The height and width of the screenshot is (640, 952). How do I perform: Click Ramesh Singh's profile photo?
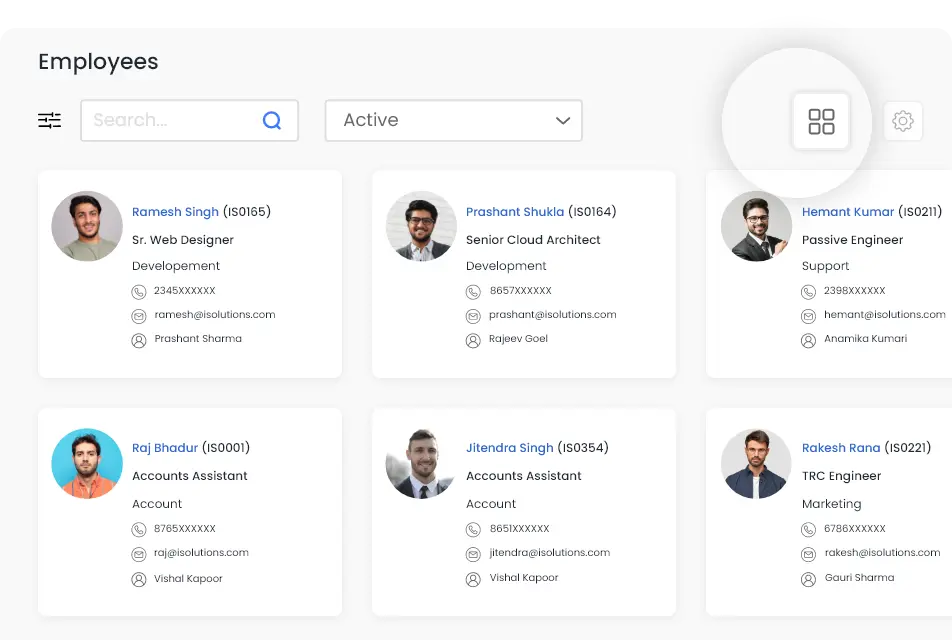87,226
